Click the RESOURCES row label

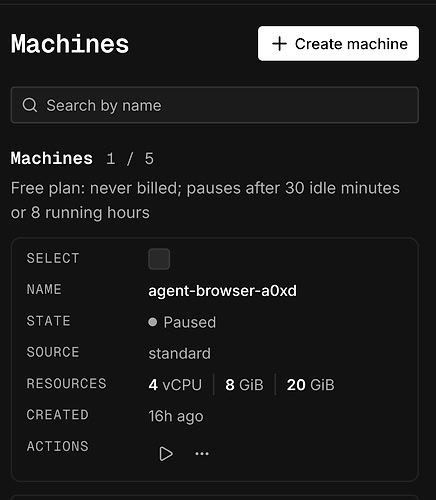click(66, 384)
